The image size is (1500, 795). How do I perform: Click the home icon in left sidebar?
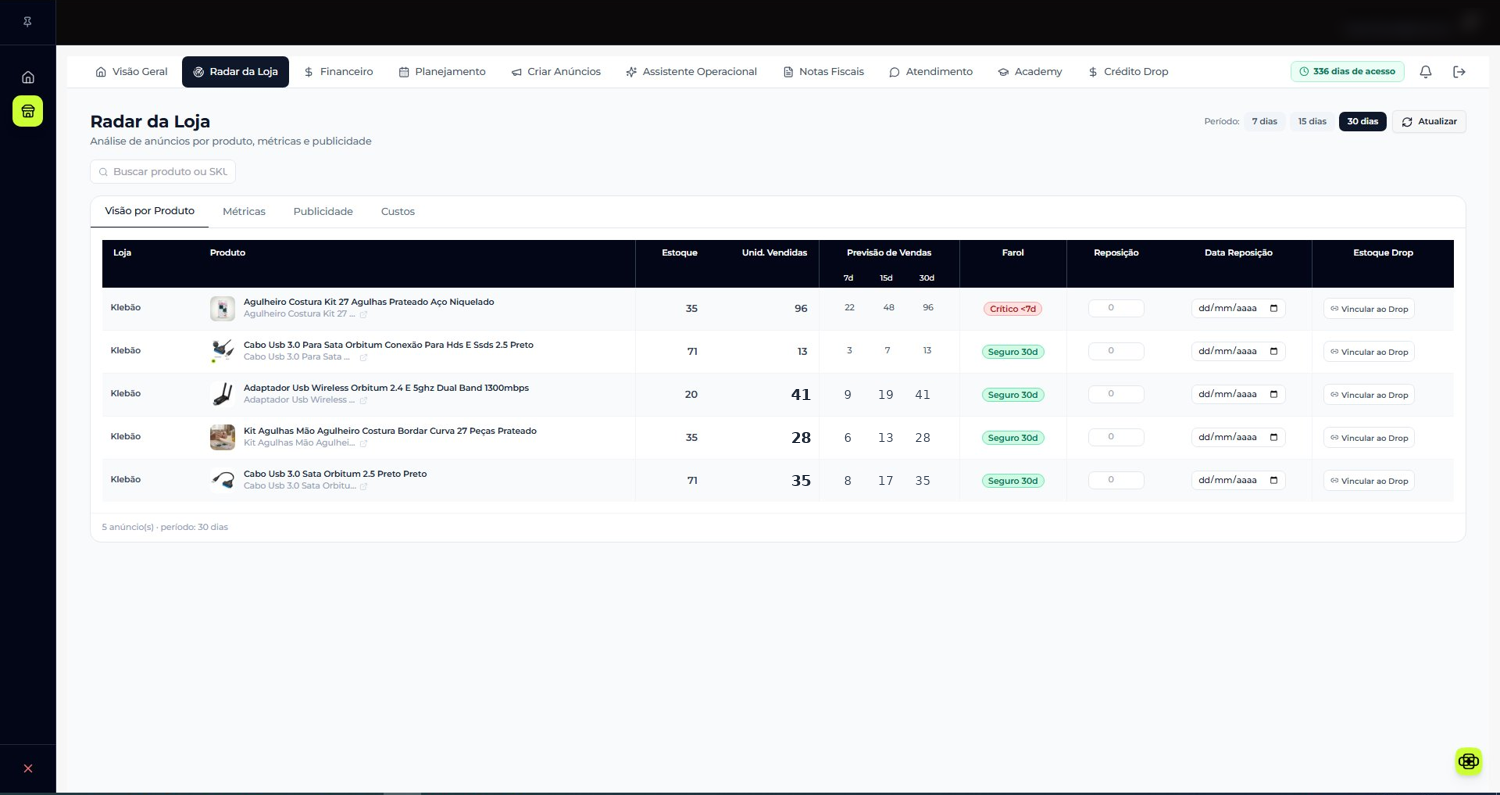coord(28,77)
